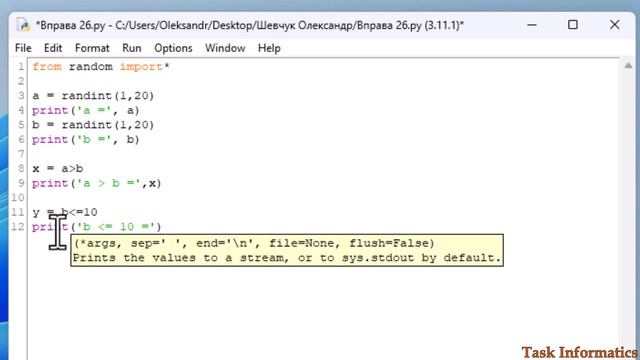Click line number 2 in the gutter

click(21, 81)
